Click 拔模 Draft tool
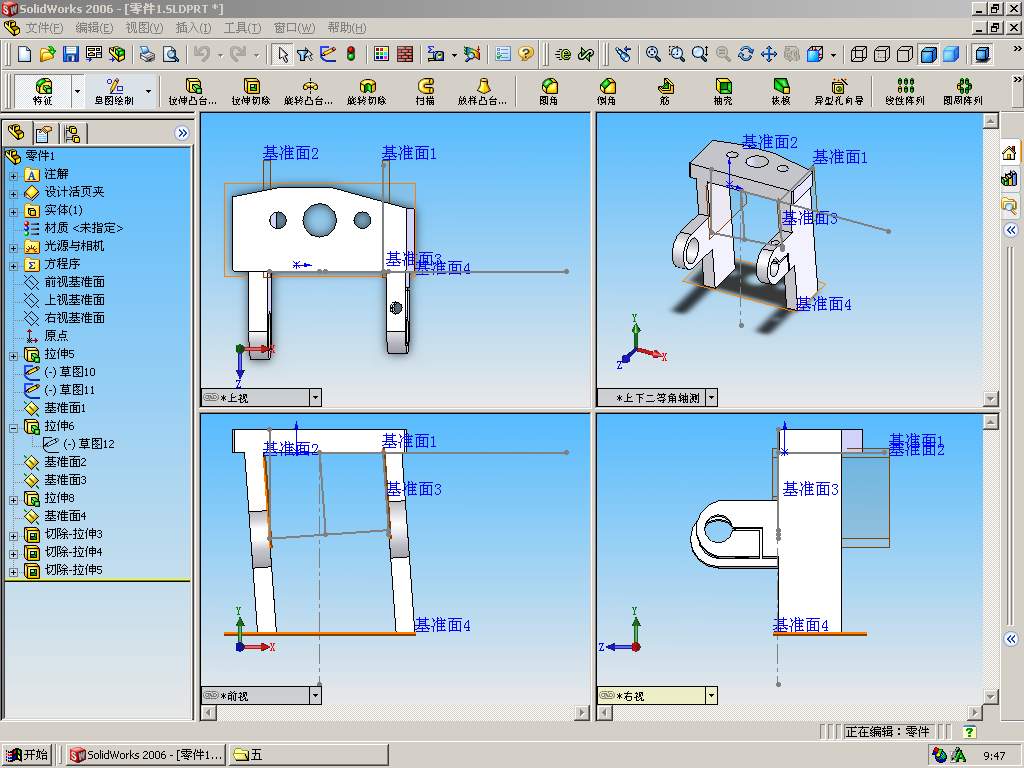This screenshot has width=1024, height=768. tap(781, 91)
